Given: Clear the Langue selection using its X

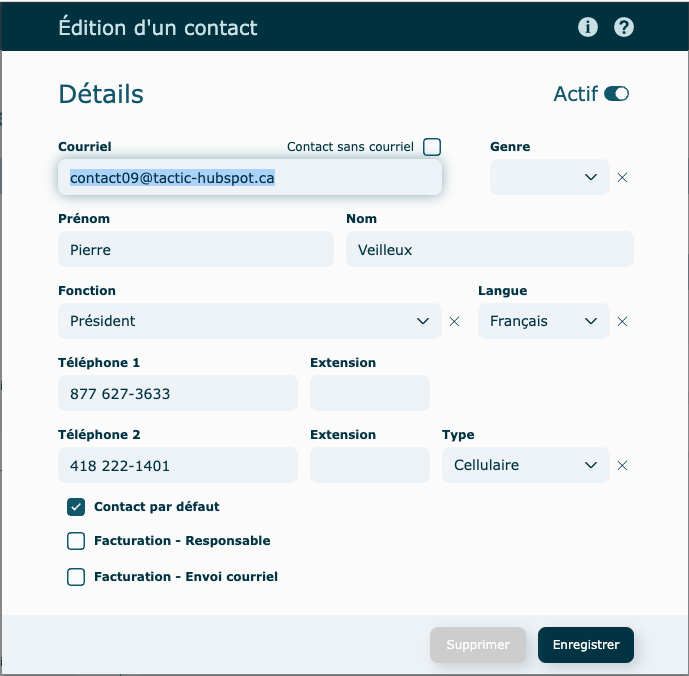Looking at the screenshot, I should coord(622,321).
